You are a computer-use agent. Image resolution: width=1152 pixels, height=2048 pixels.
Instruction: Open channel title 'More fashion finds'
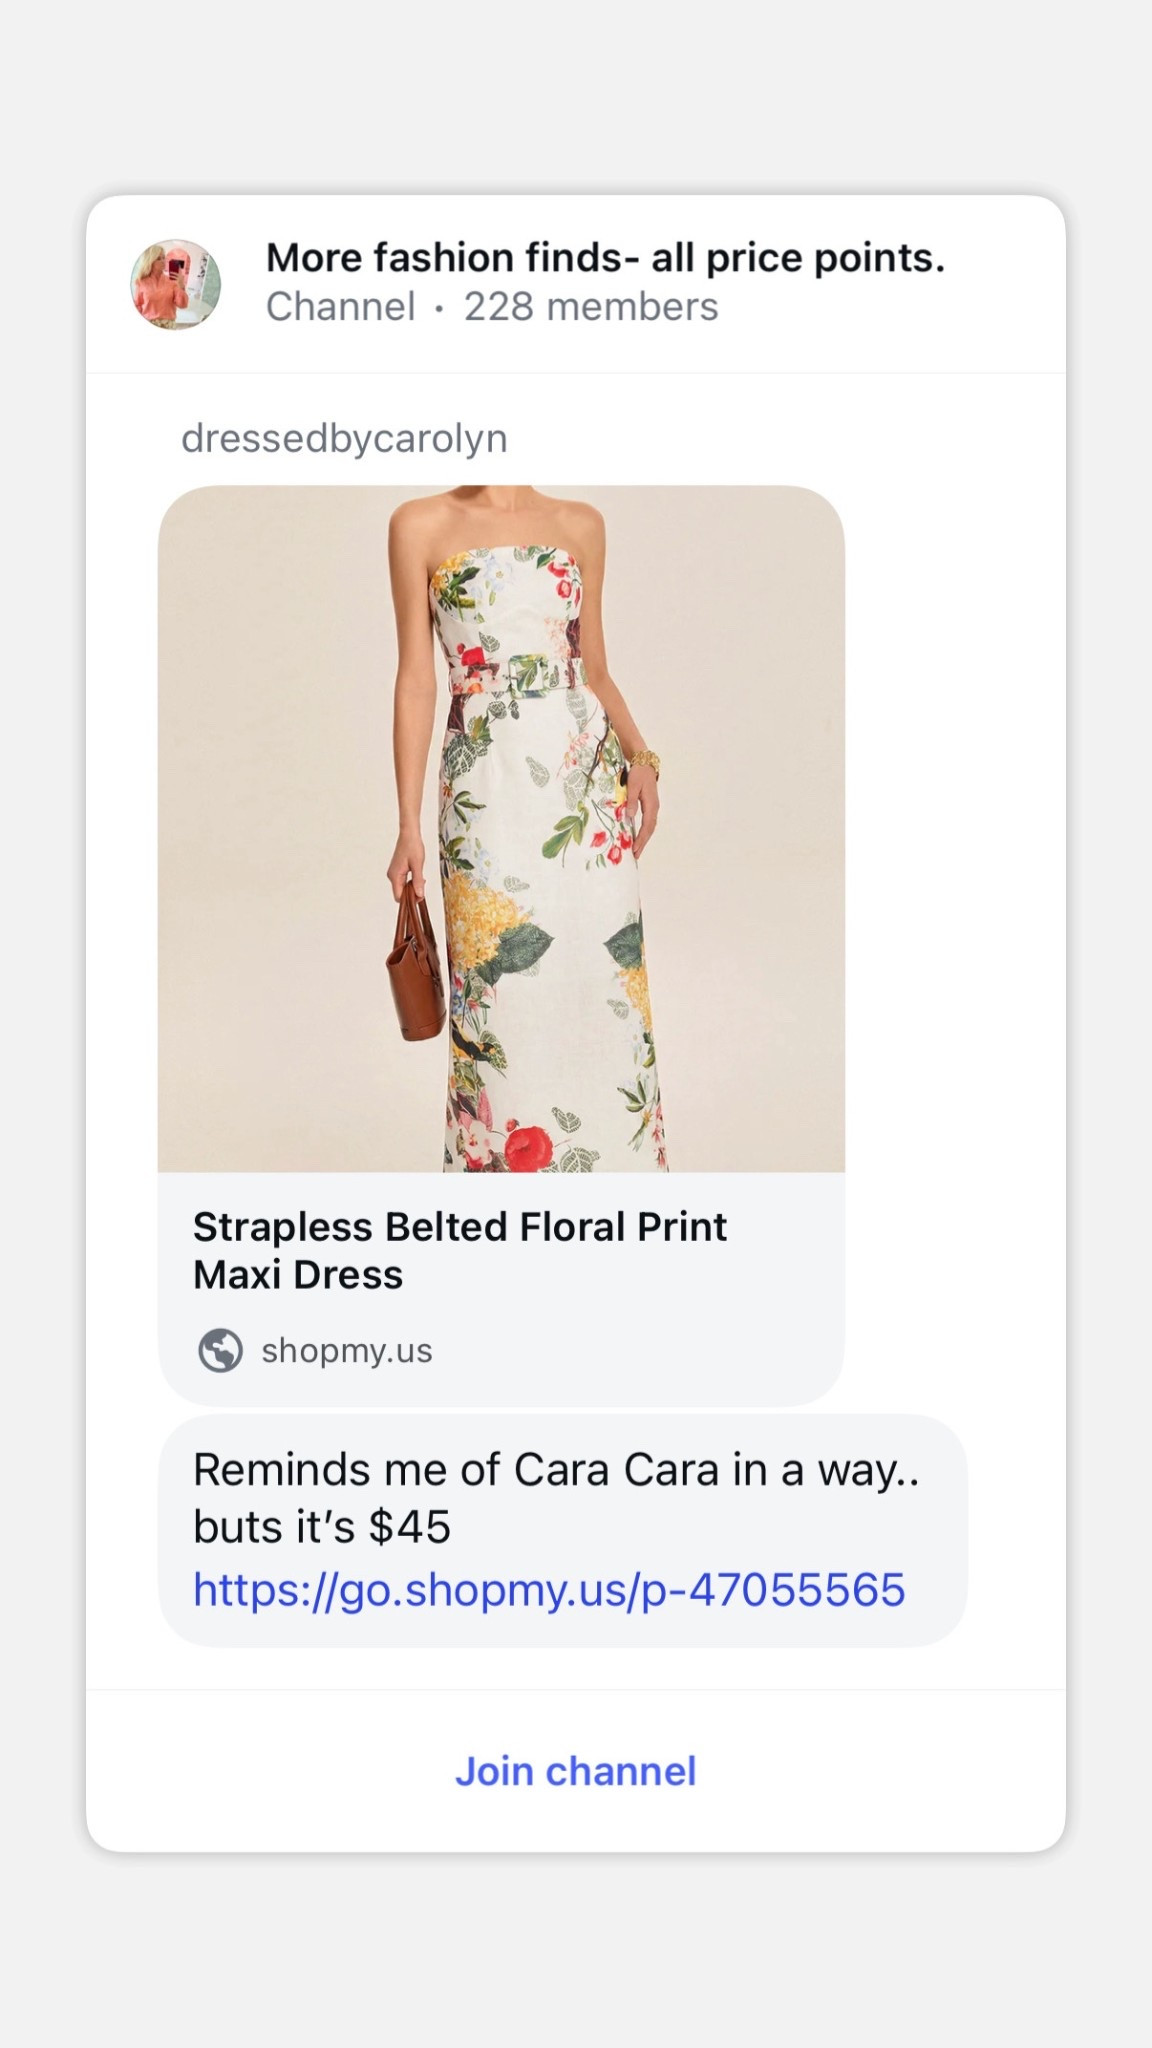click(x=604, y=258)
